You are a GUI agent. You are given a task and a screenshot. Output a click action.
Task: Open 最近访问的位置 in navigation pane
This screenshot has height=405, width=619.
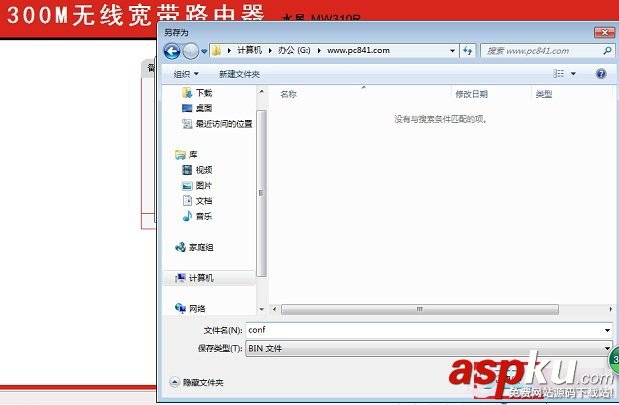224,124
